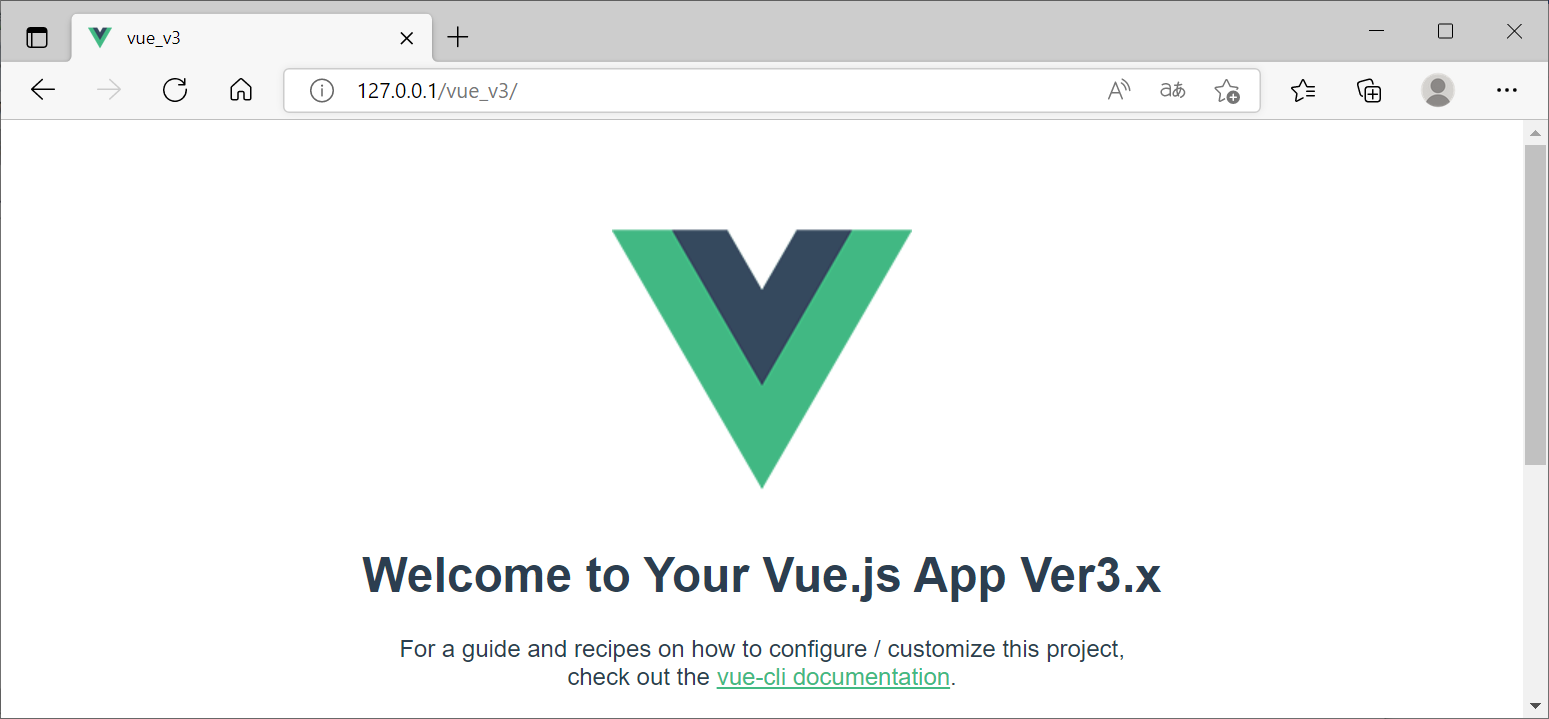This screenshot has width=1549, height=719.
Task: Click the grayed-out forward navigation arrow
Action: pos(108,90)
